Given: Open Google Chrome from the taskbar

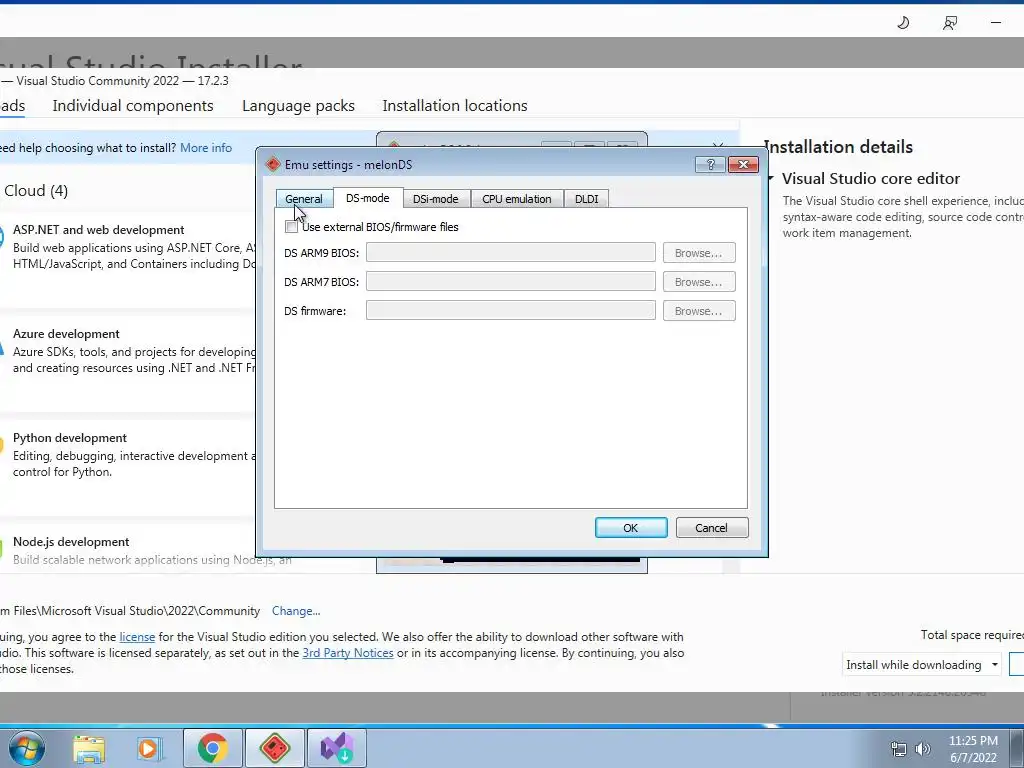Looking at the screenshot, I should click(213, 748).
